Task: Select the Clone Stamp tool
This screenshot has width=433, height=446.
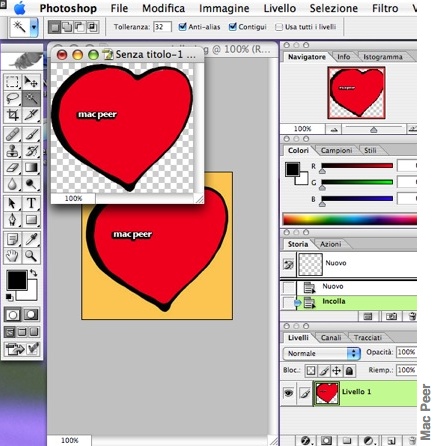Action: 13,151
